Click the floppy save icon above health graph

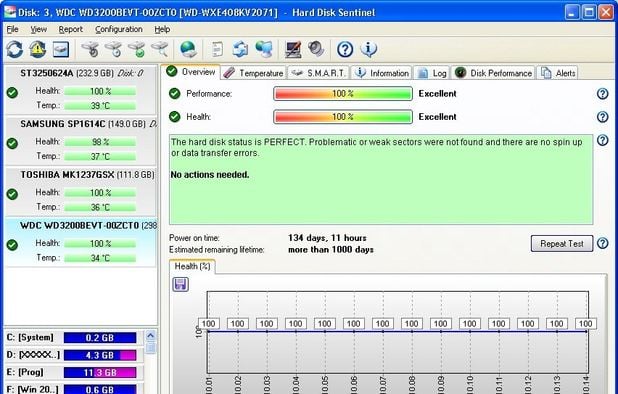(x=181, y=284)
